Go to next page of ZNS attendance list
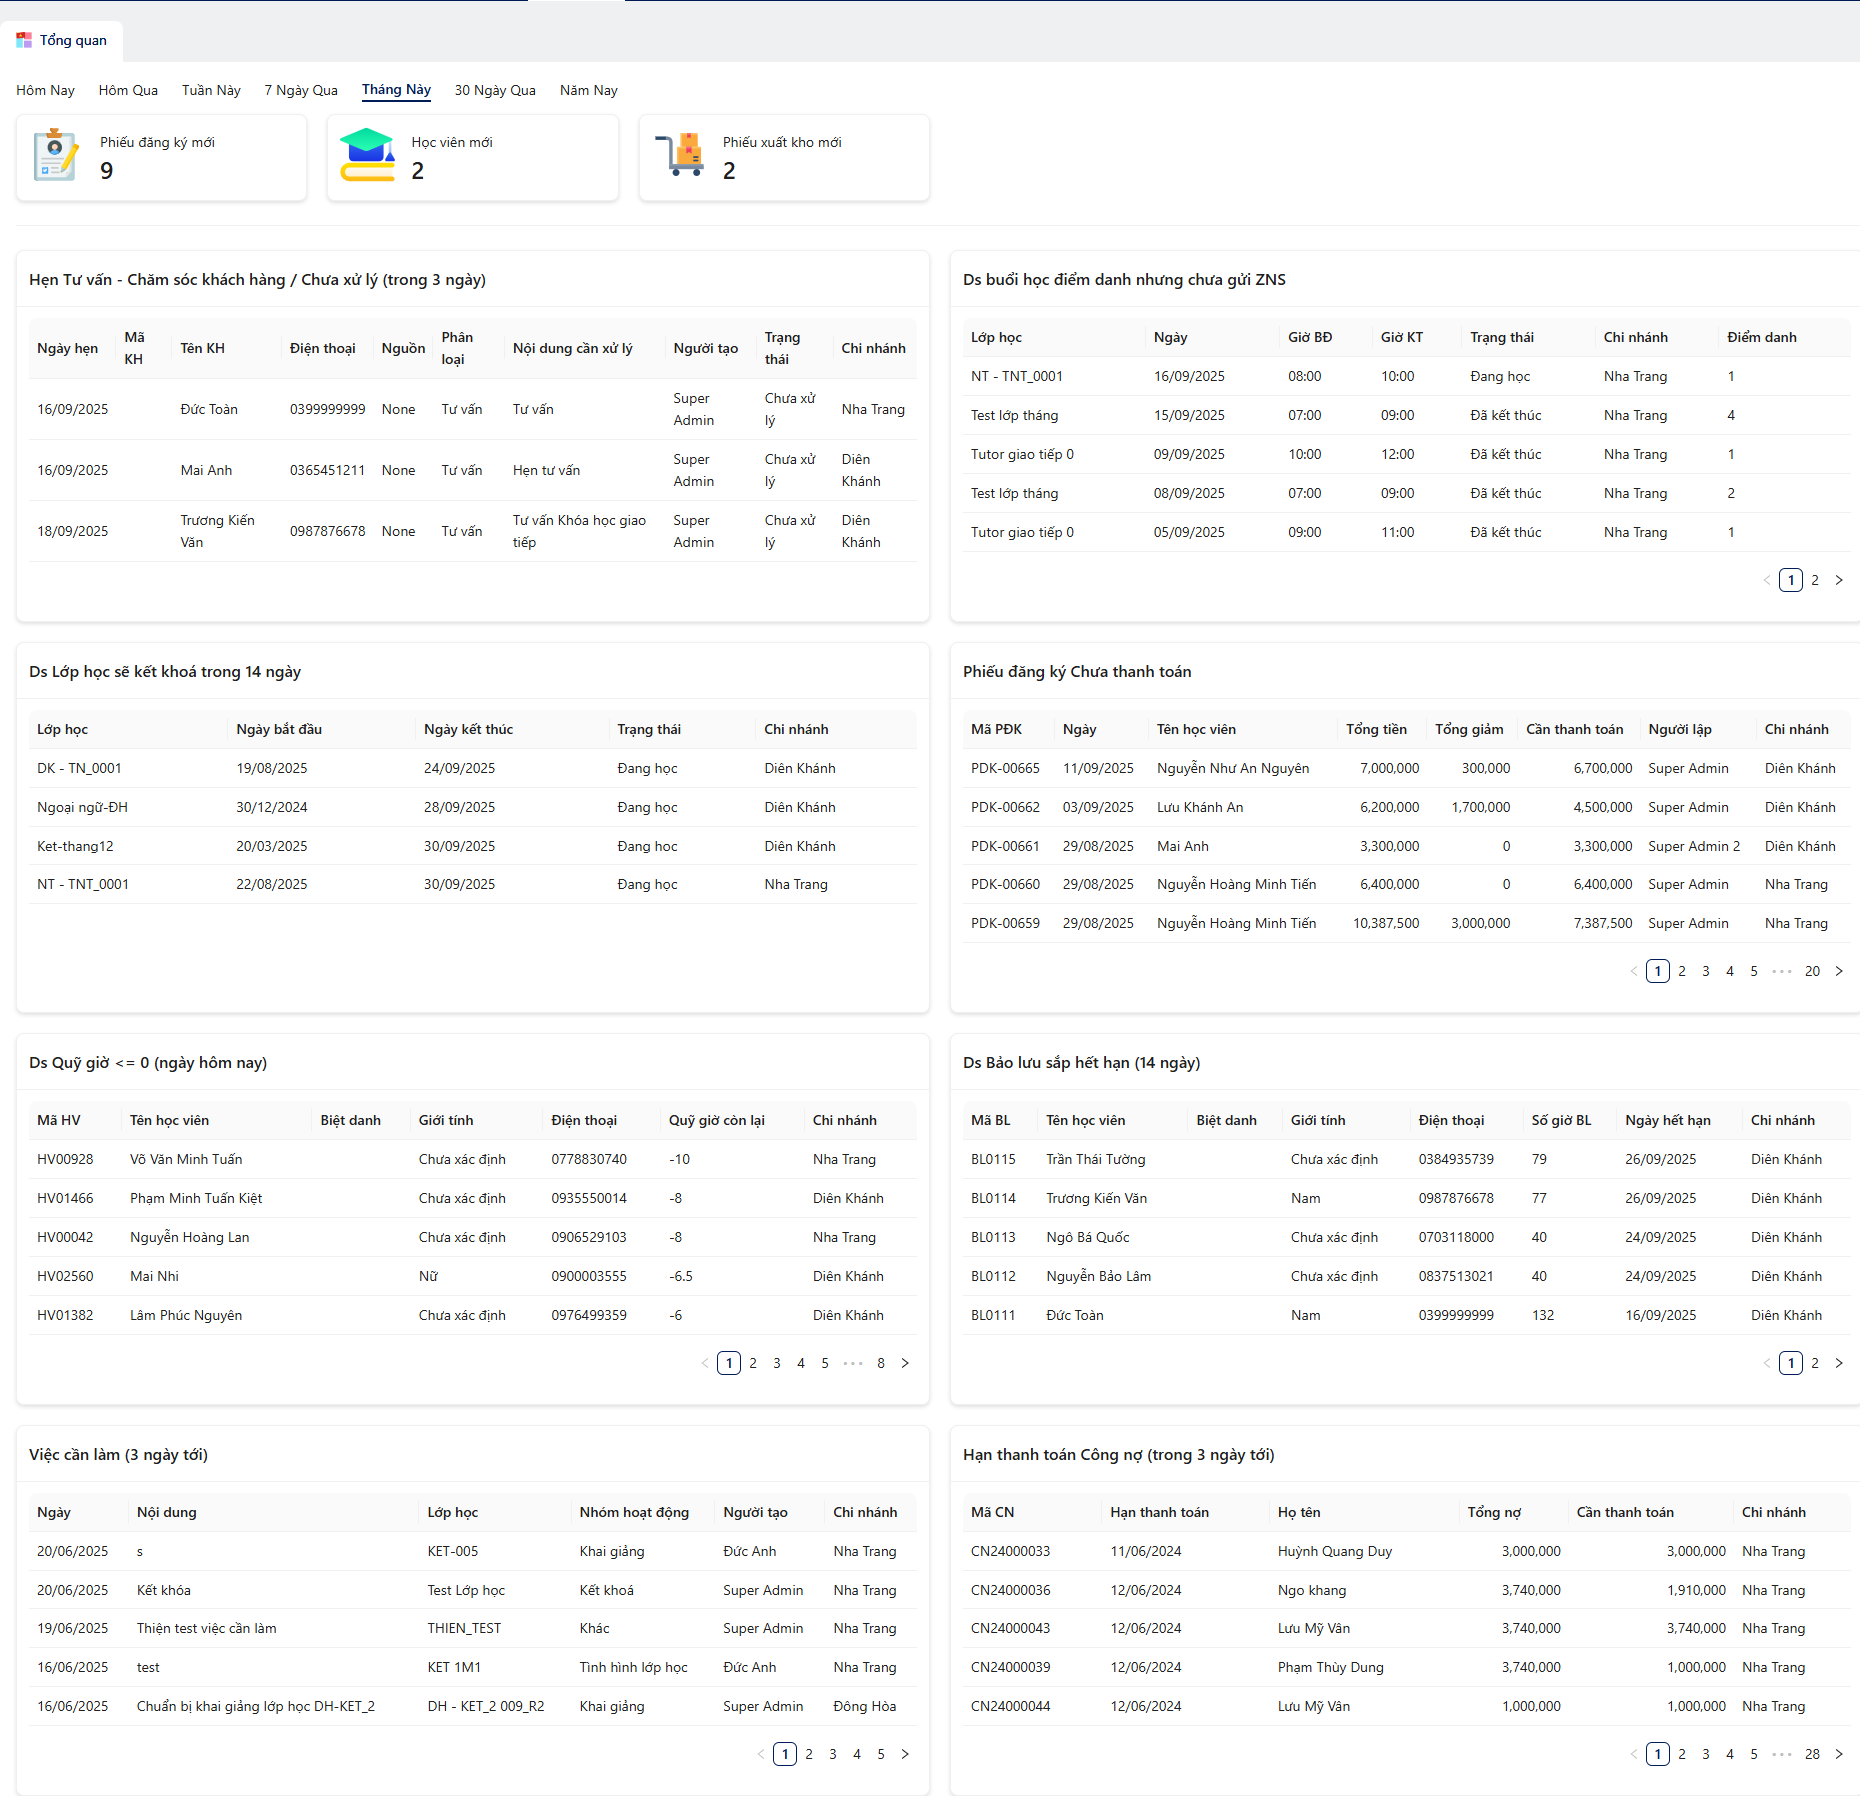The height and width of the screenshot is (1796, 1860). pos(1839,580)
